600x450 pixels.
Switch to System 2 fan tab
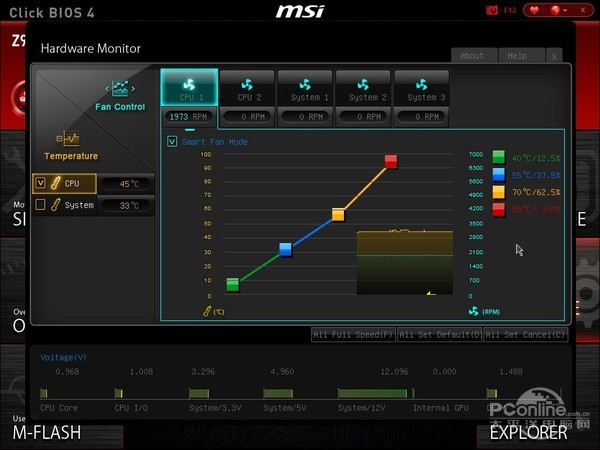pyautogui.click(x=363, y=88)
